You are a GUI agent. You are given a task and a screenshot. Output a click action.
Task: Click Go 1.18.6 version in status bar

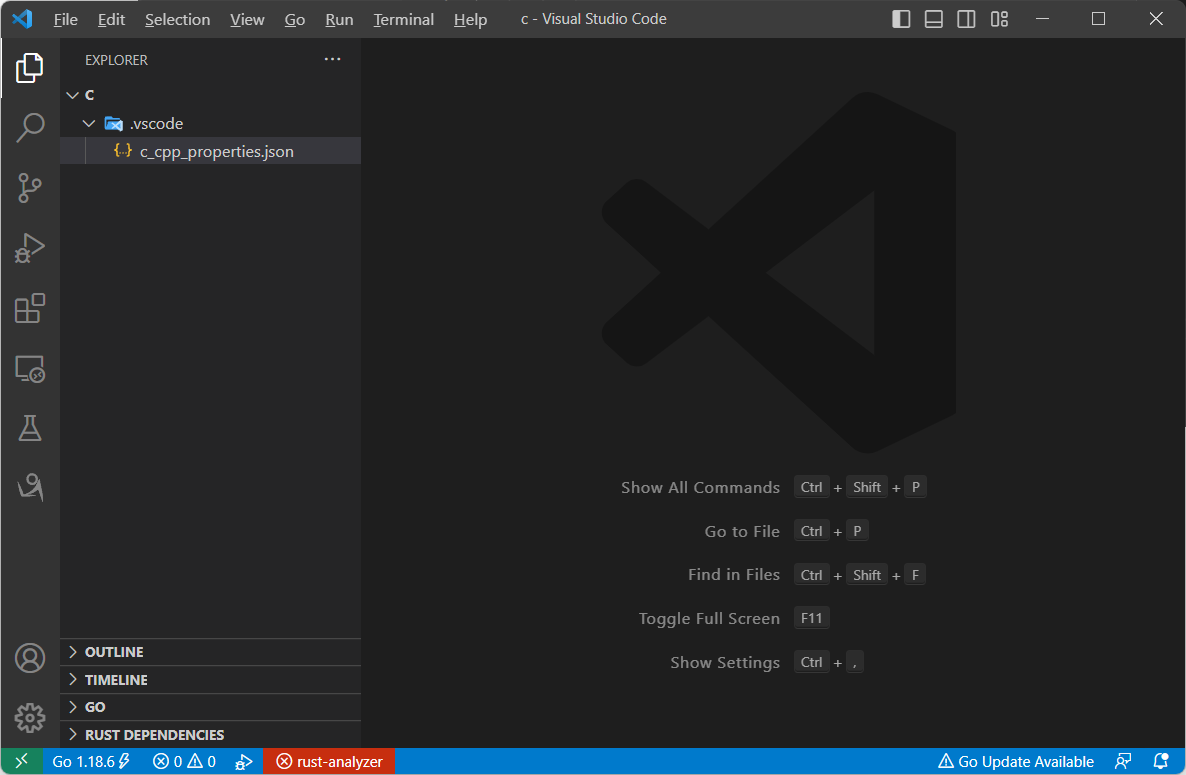coord(91,761)
